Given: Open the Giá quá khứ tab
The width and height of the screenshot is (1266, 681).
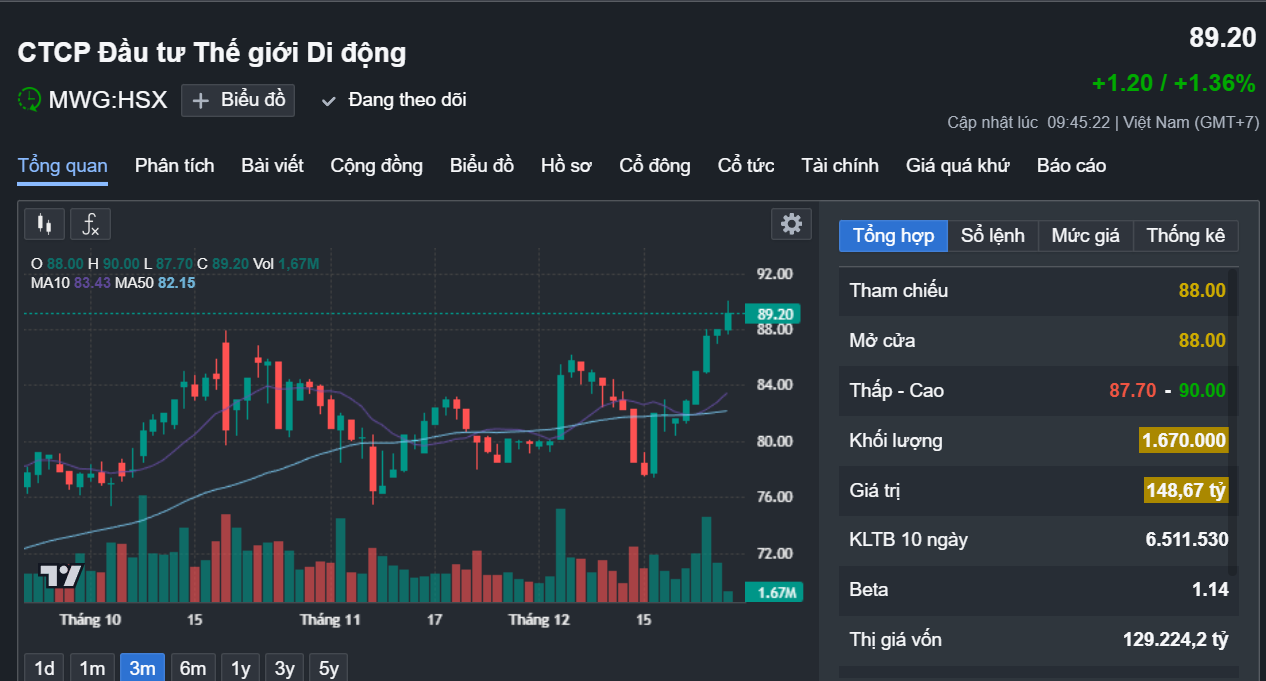Looking at the screenshot, I should coord(958,166).
